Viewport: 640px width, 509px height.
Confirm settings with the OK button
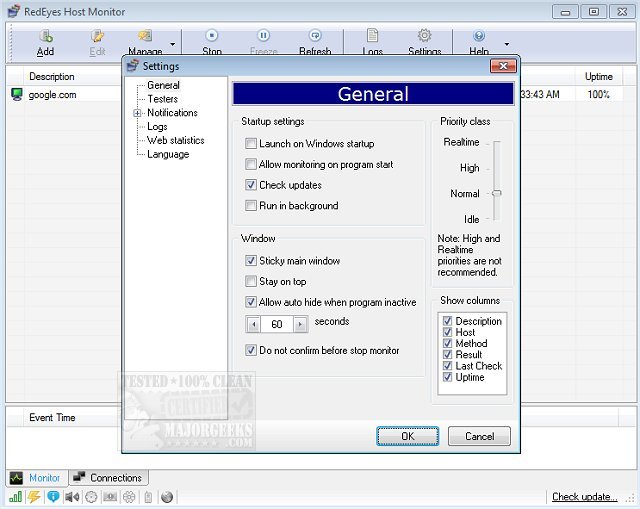(x=407, y=436)
